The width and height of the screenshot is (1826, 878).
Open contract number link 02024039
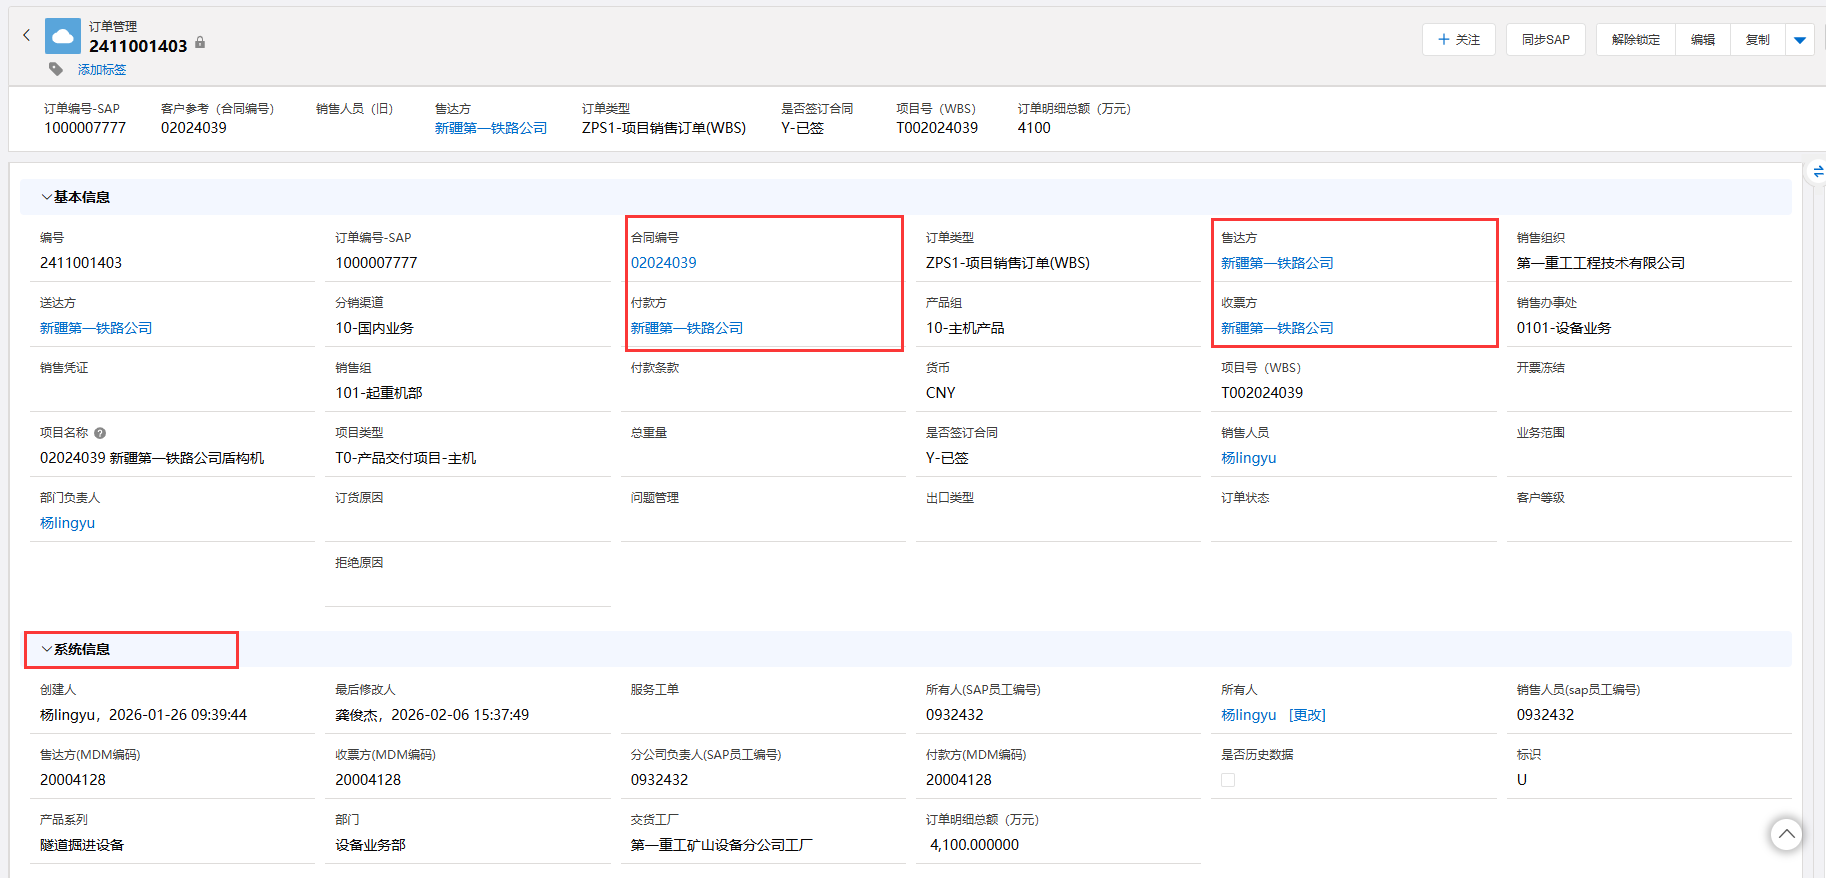(x=663, y=263)
